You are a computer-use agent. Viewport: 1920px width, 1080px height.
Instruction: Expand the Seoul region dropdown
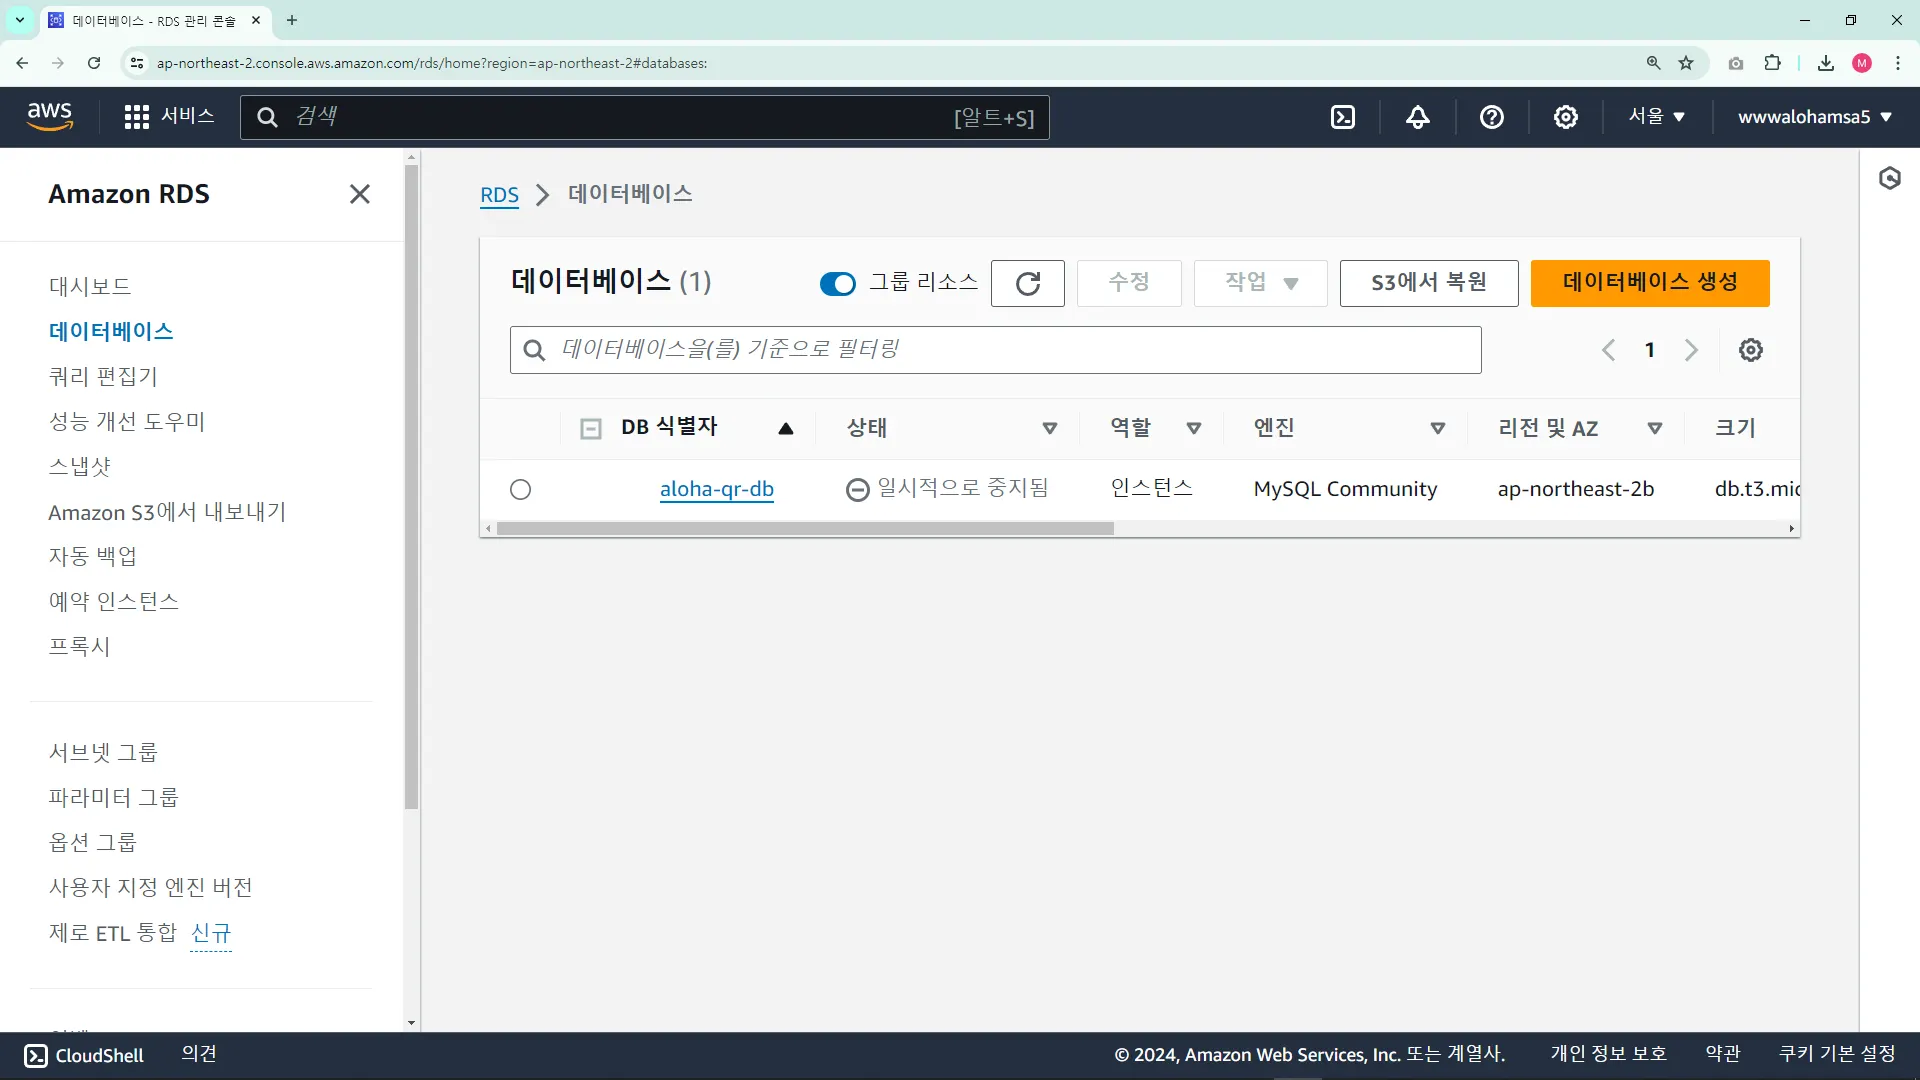(x=1656, y=117)
